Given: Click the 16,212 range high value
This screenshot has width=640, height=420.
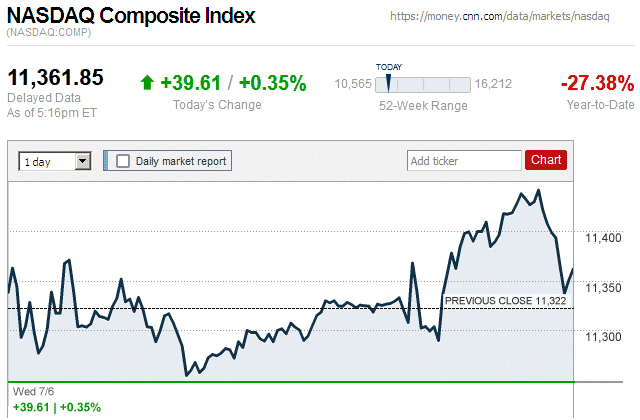Looking at the screenshot, I should tap(493, 84).
